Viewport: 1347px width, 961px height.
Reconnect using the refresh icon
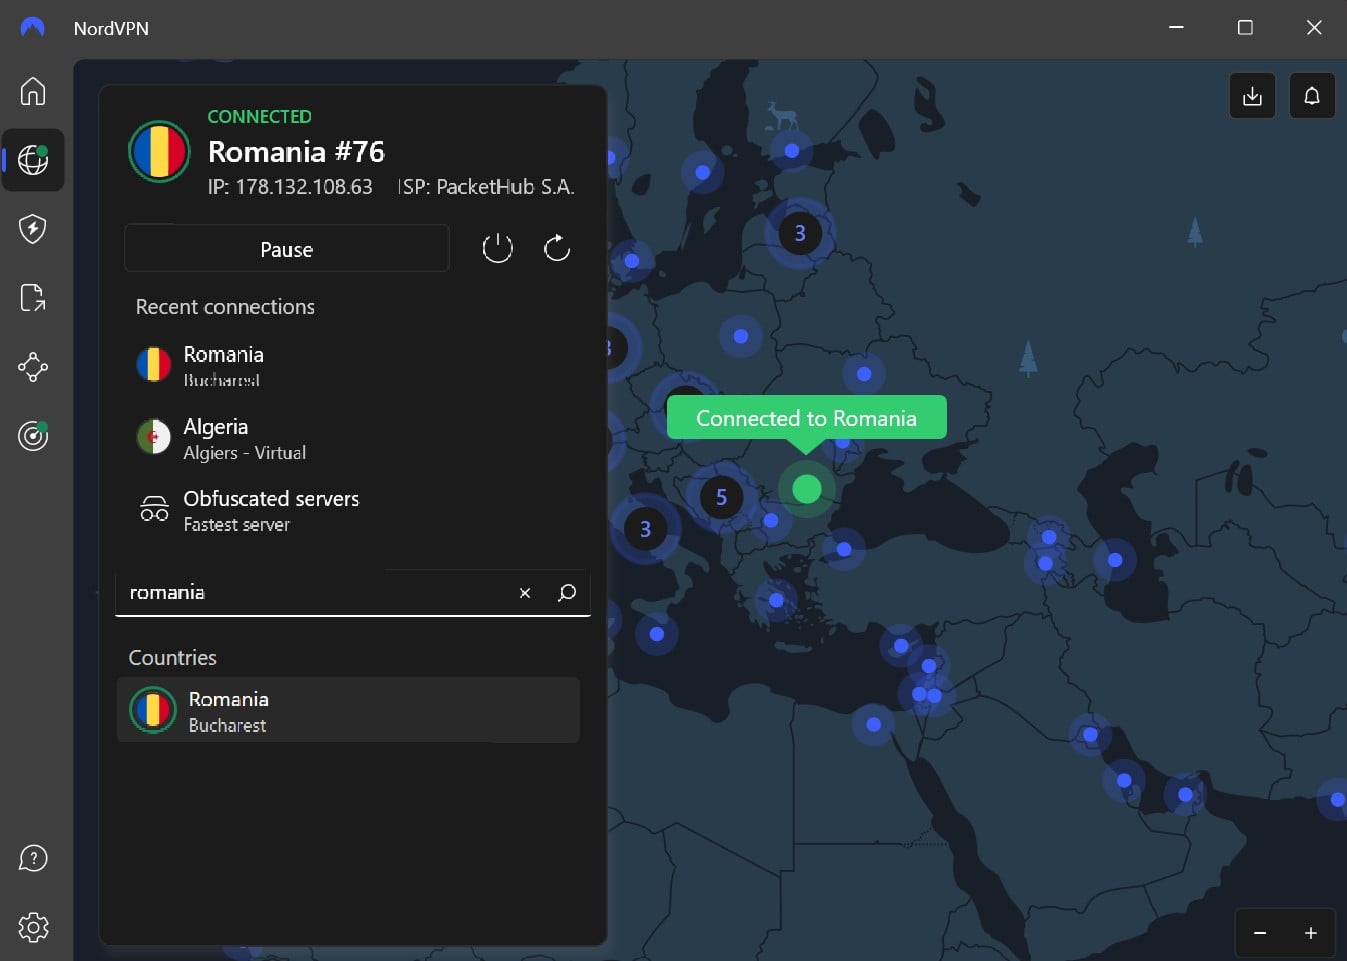(557, 248)
